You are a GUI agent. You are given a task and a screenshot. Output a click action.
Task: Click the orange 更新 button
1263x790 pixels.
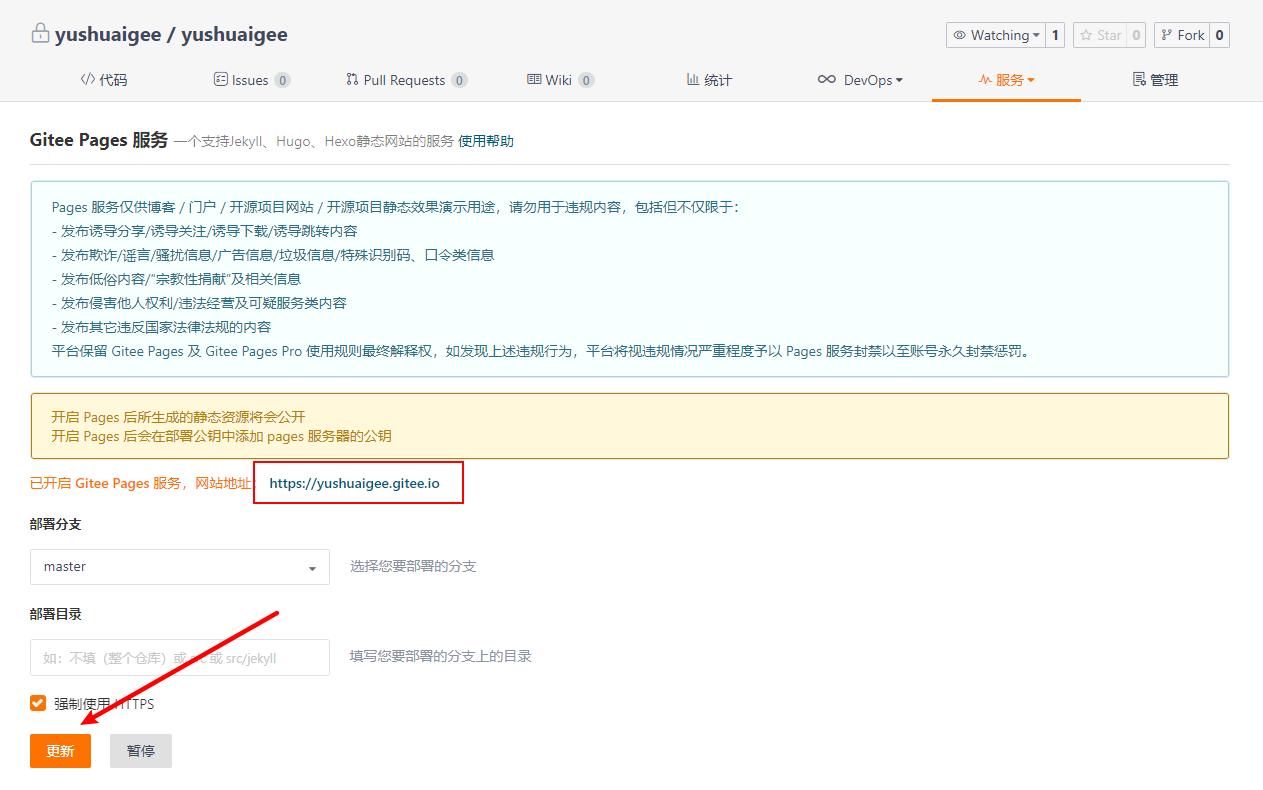pyautogui.click(x=60, y=751)
